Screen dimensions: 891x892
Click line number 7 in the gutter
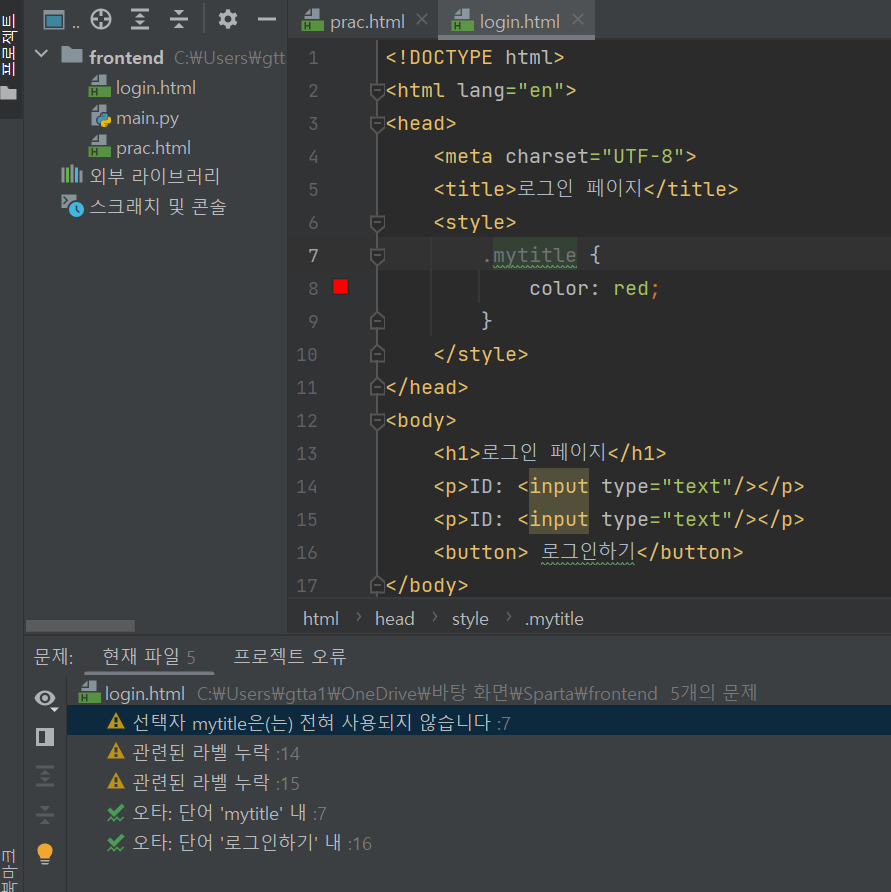tap(313, 255)
